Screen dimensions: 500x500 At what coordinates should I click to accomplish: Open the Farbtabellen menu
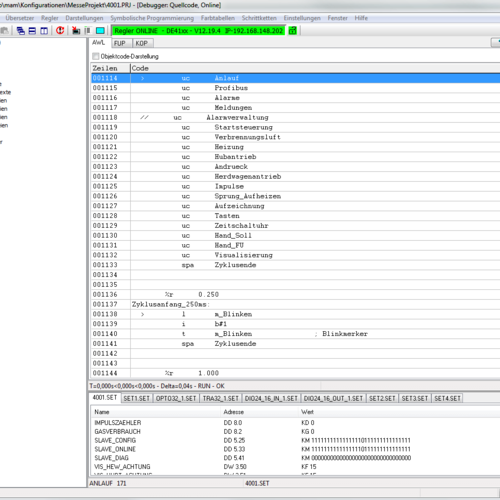click(x=218, y=18)
